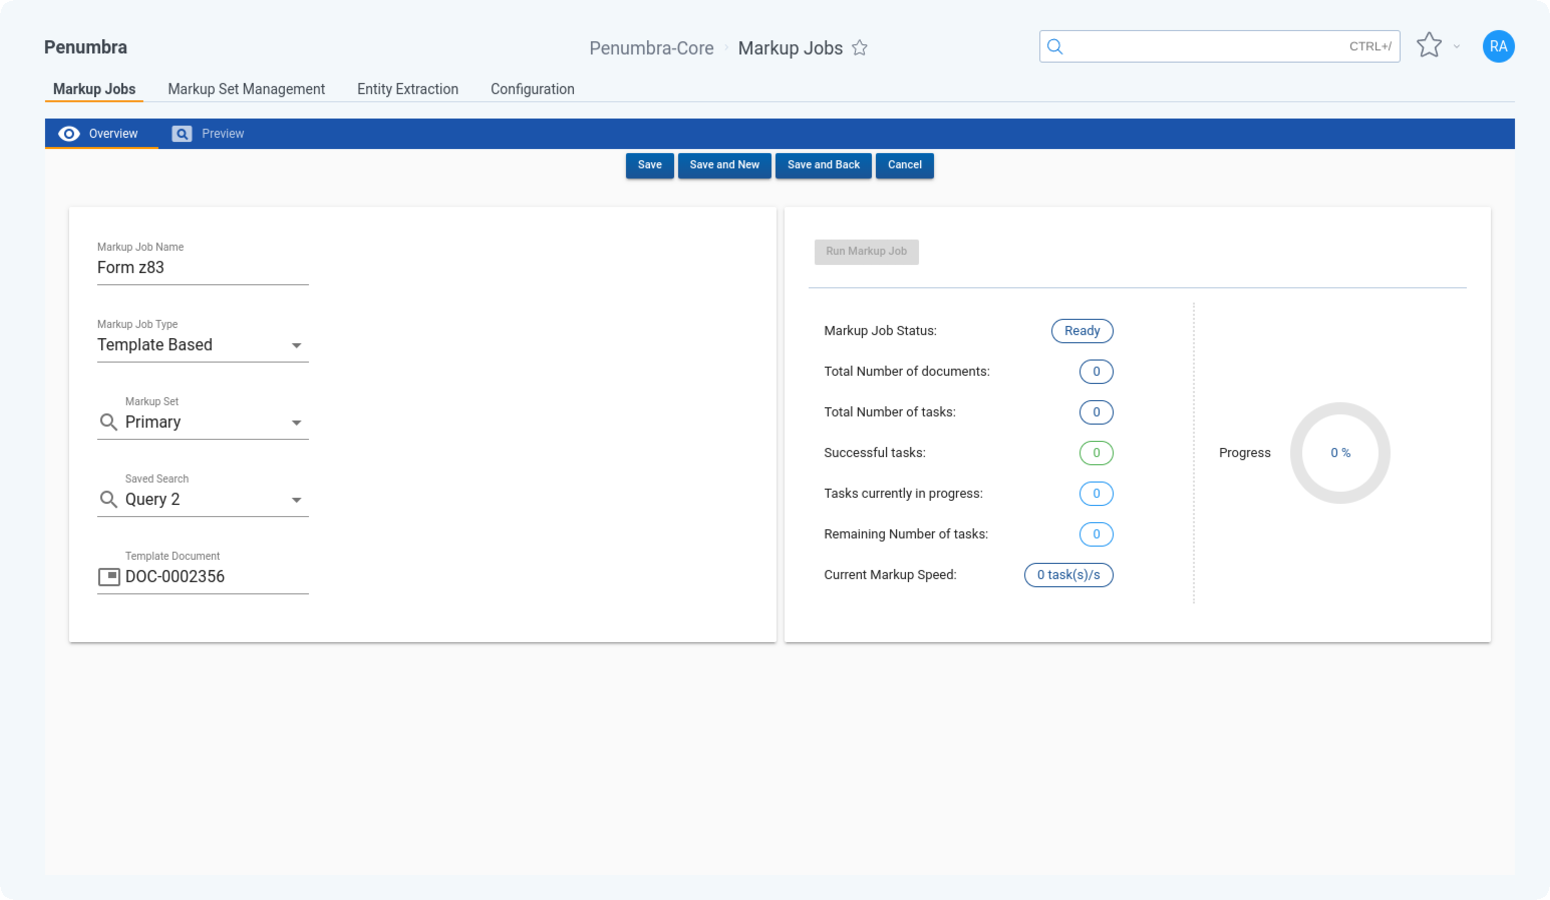Image resolution: width=1550 pixels, height=900 pixels.
Task: Open the favorites star in header
Action: pos(1429,46)
